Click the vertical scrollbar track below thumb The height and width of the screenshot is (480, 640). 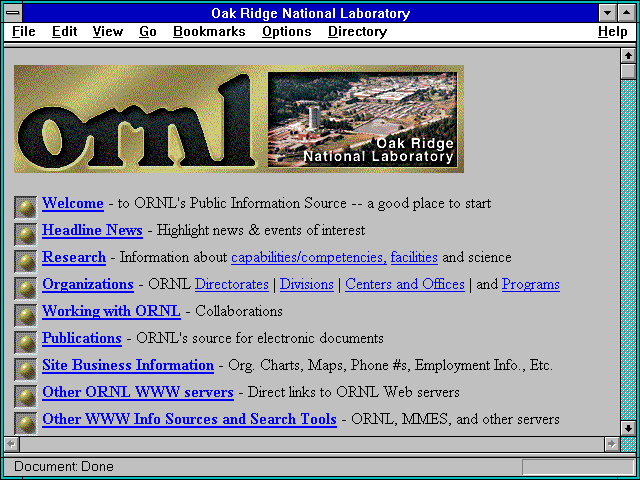(x=628, y=250)
